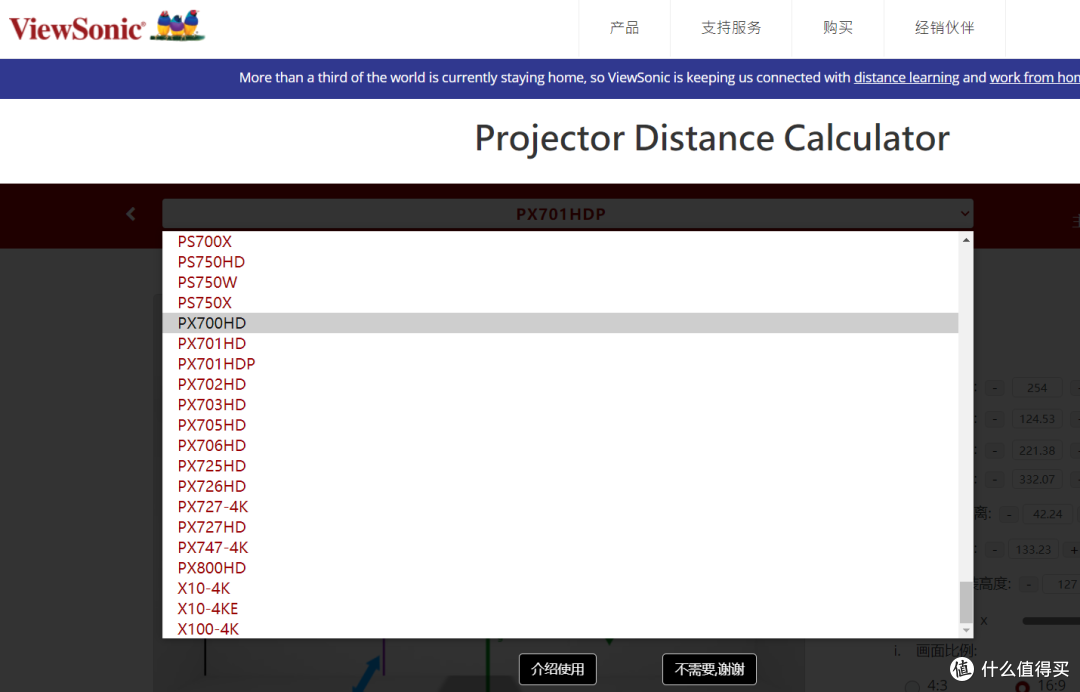This screenshot has width=1080, height=692.
Task: Select the 16:9 aspect ratio radio
Action: tap(1023, 686)
